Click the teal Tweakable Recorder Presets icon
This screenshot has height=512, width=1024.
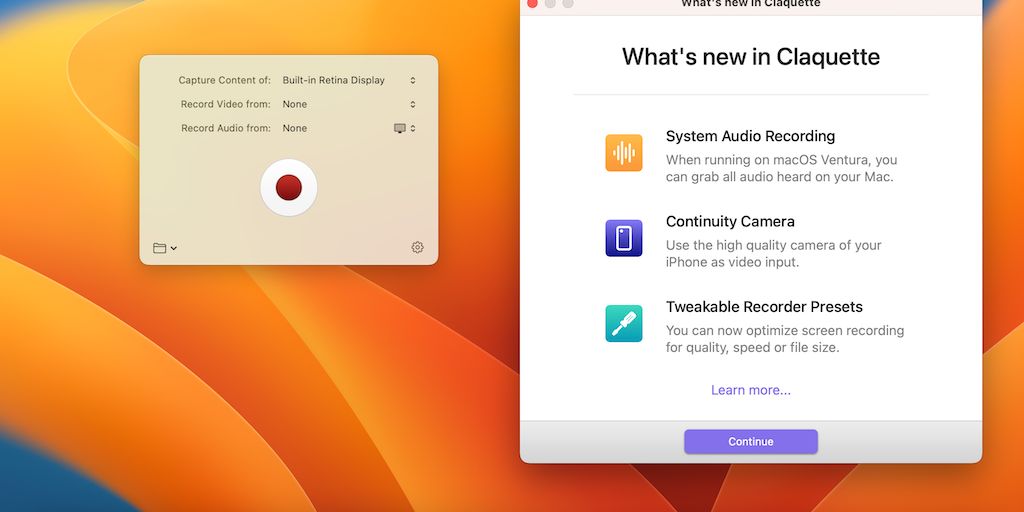pos(624,324)
